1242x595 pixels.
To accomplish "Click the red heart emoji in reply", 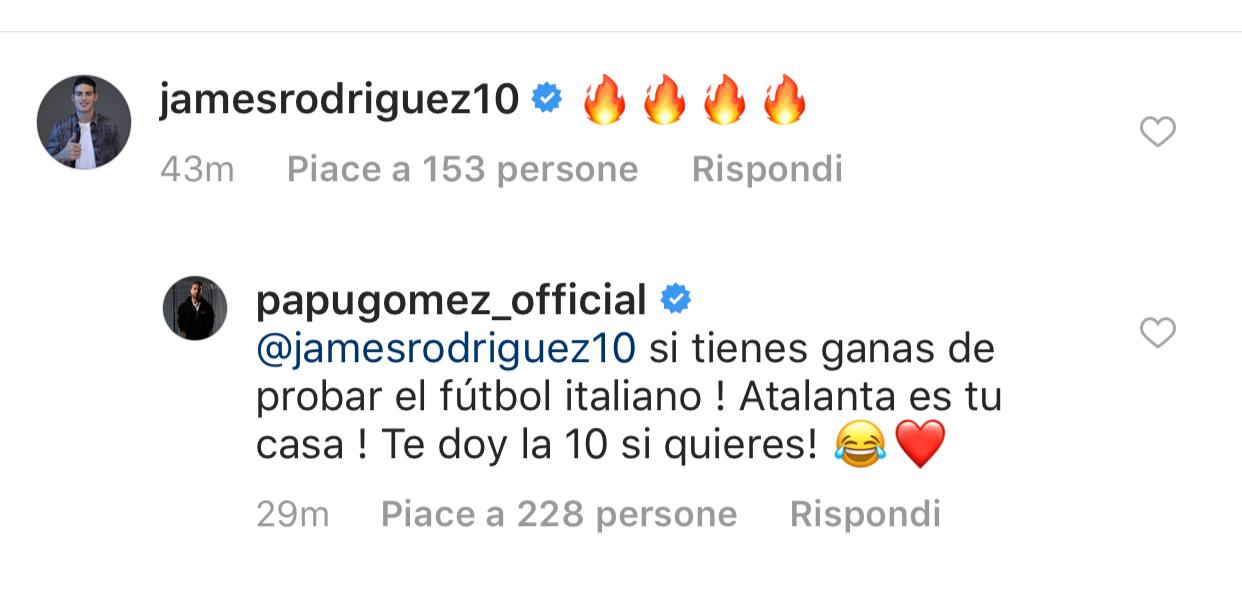I will click(x=920, y=446).
